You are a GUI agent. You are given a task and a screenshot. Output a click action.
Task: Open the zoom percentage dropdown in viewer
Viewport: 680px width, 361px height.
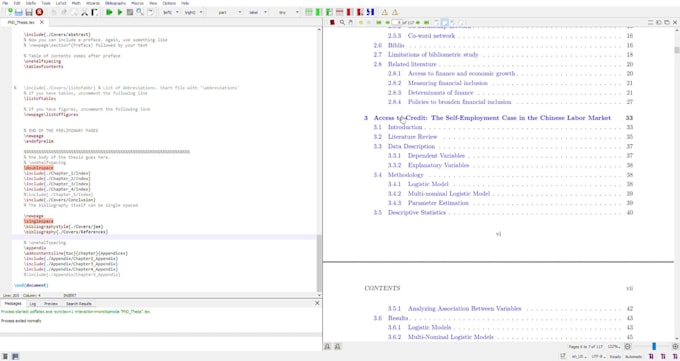tap(614, 346)
